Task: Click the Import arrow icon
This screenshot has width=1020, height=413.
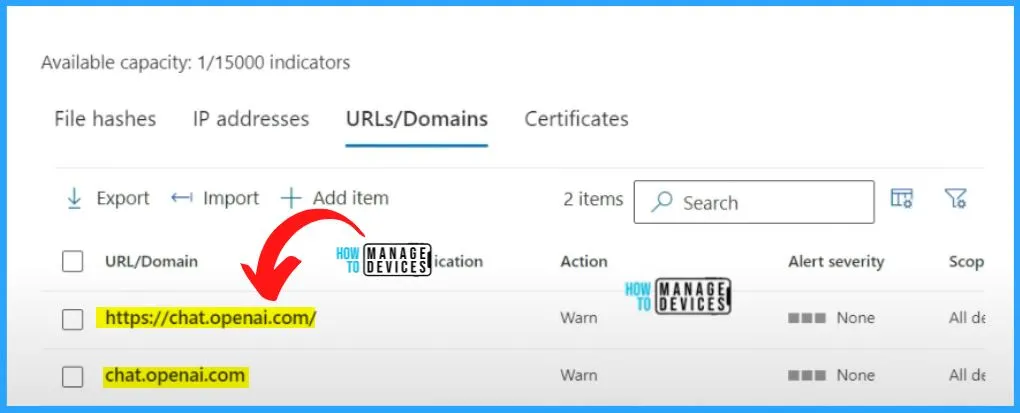Action: point(181,198)
